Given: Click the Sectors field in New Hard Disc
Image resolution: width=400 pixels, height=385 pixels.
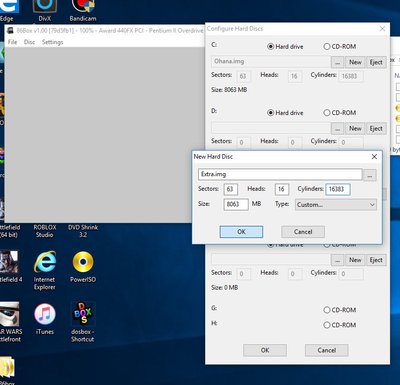Looking at the screenshot, I should pyautogui.click(x=230, y=189).
